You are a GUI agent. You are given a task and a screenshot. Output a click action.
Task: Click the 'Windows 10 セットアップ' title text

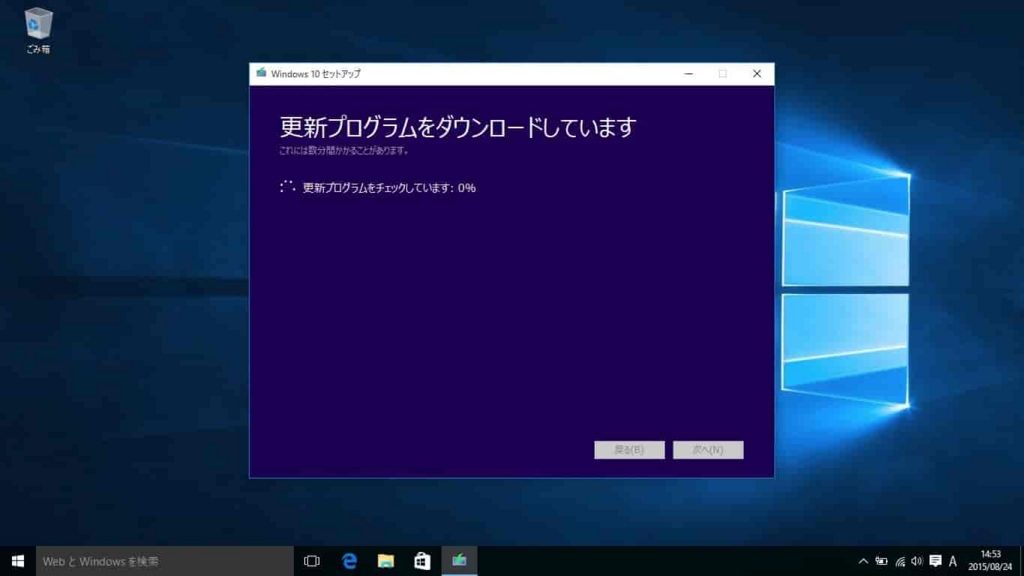315,74
